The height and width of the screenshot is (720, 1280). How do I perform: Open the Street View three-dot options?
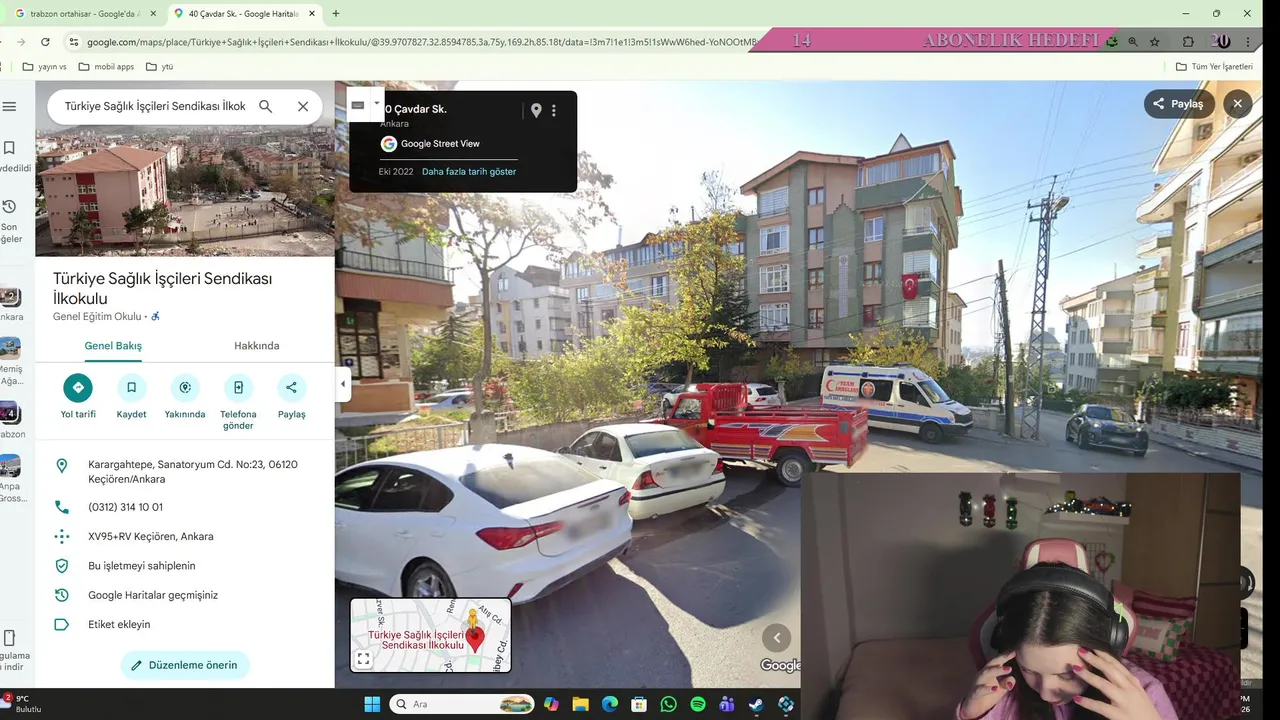pos(555,111)
